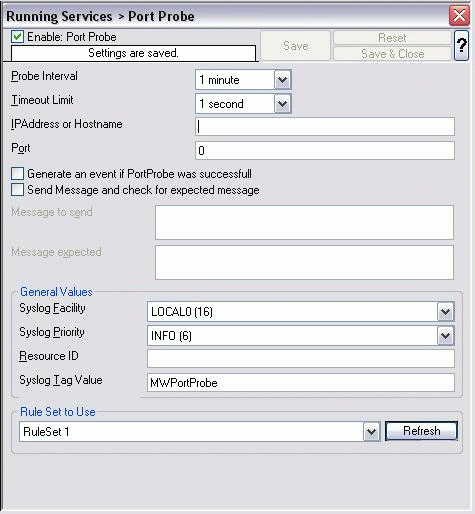475x514 pixels.
Task: Click the Message expected text area
Action: [x=304, y=262]
